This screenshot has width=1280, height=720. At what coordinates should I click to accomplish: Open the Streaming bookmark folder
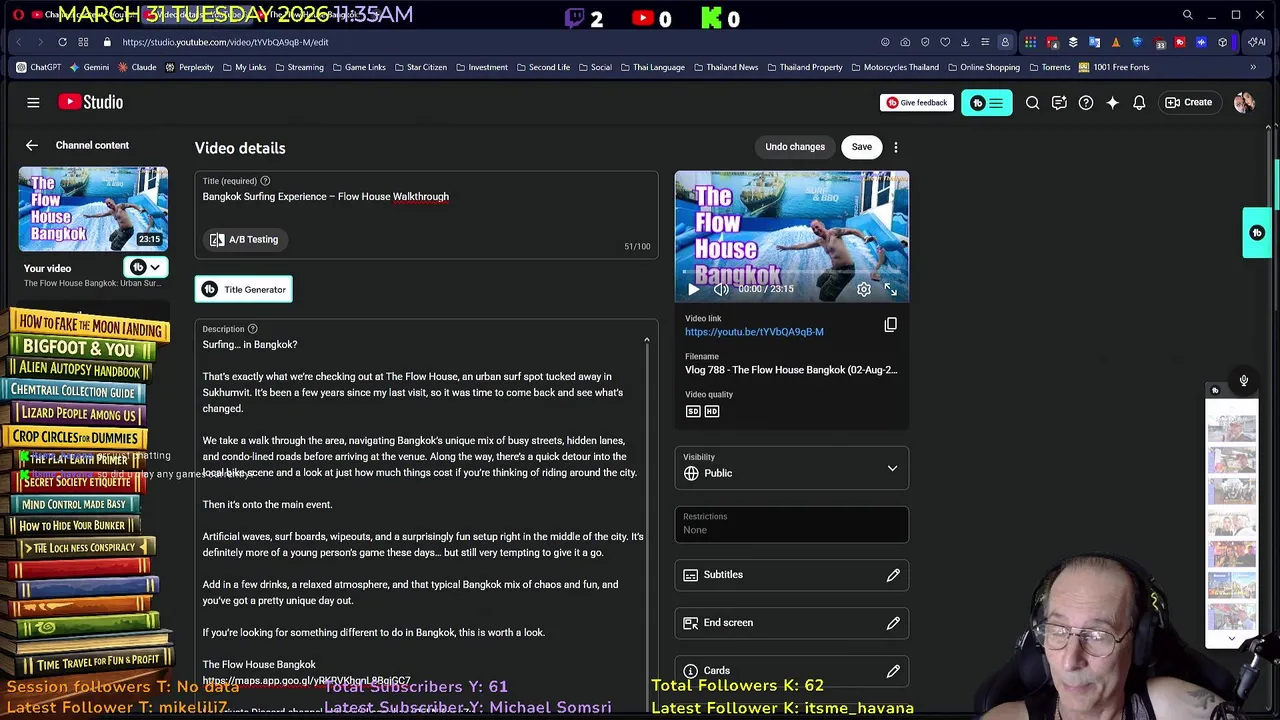pyautogui.click(x=298, y=67)
